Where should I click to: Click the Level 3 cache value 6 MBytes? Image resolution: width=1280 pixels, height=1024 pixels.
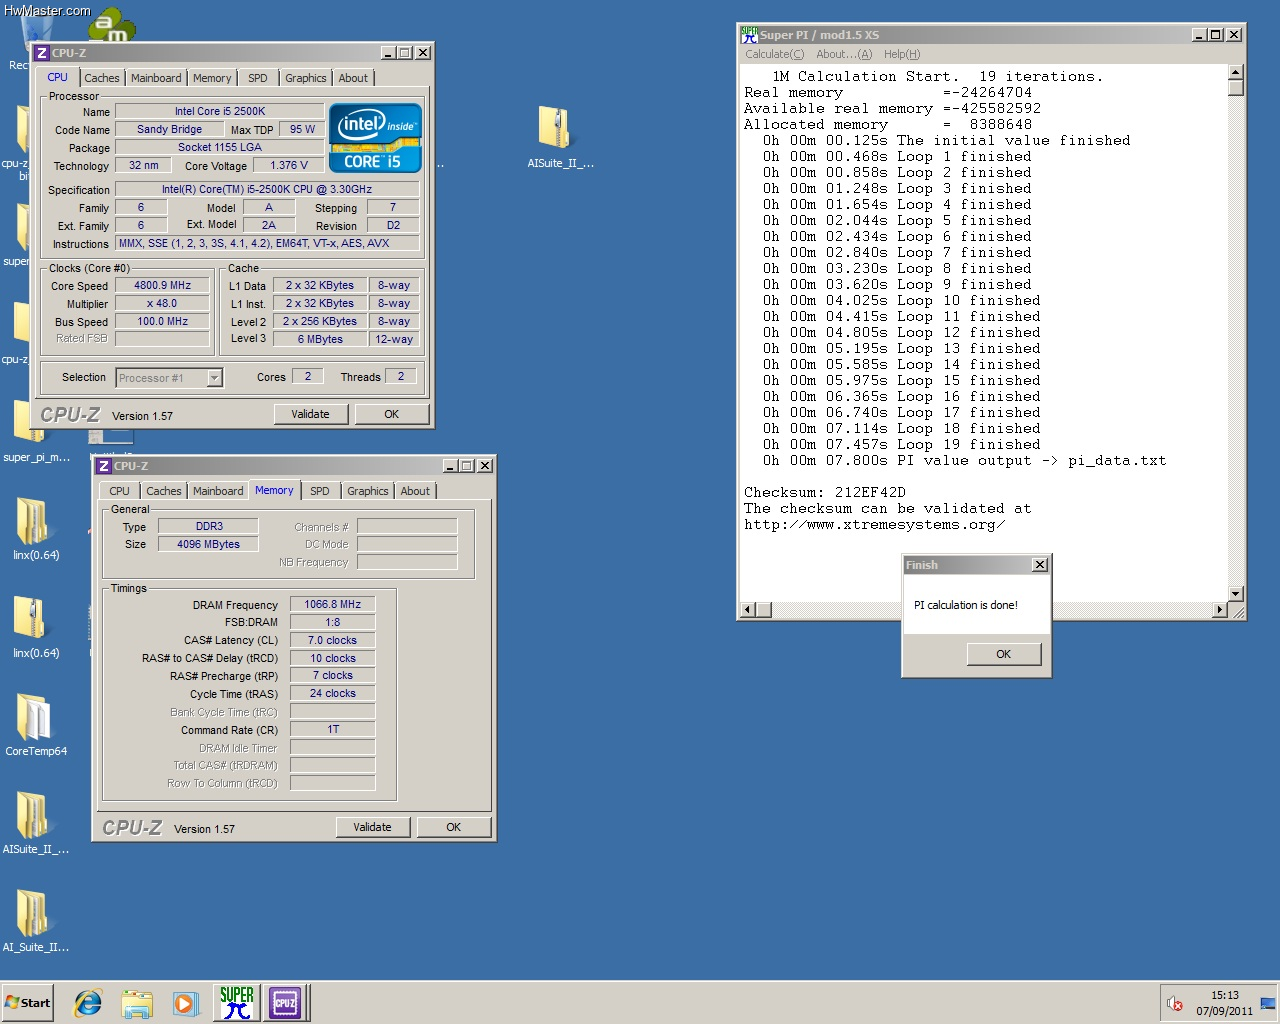pyautogui.click(x=319, y=339)
